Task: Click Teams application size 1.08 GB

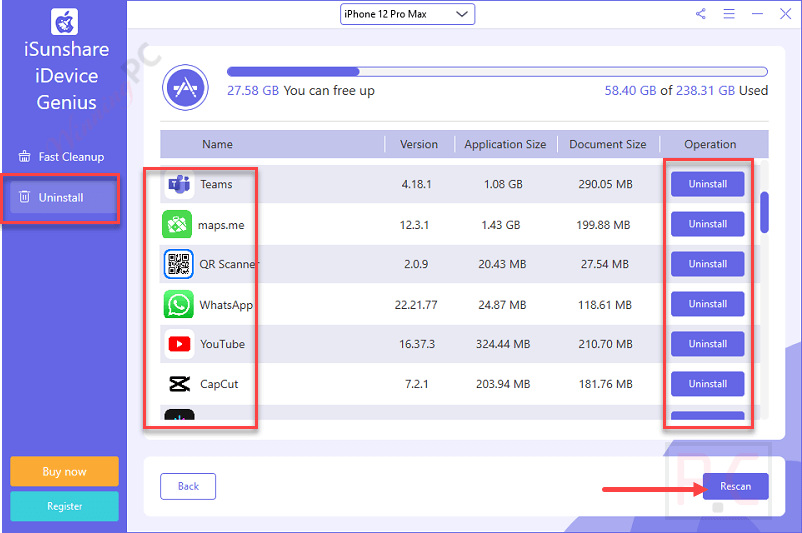Action: click(x=503, y=184)
